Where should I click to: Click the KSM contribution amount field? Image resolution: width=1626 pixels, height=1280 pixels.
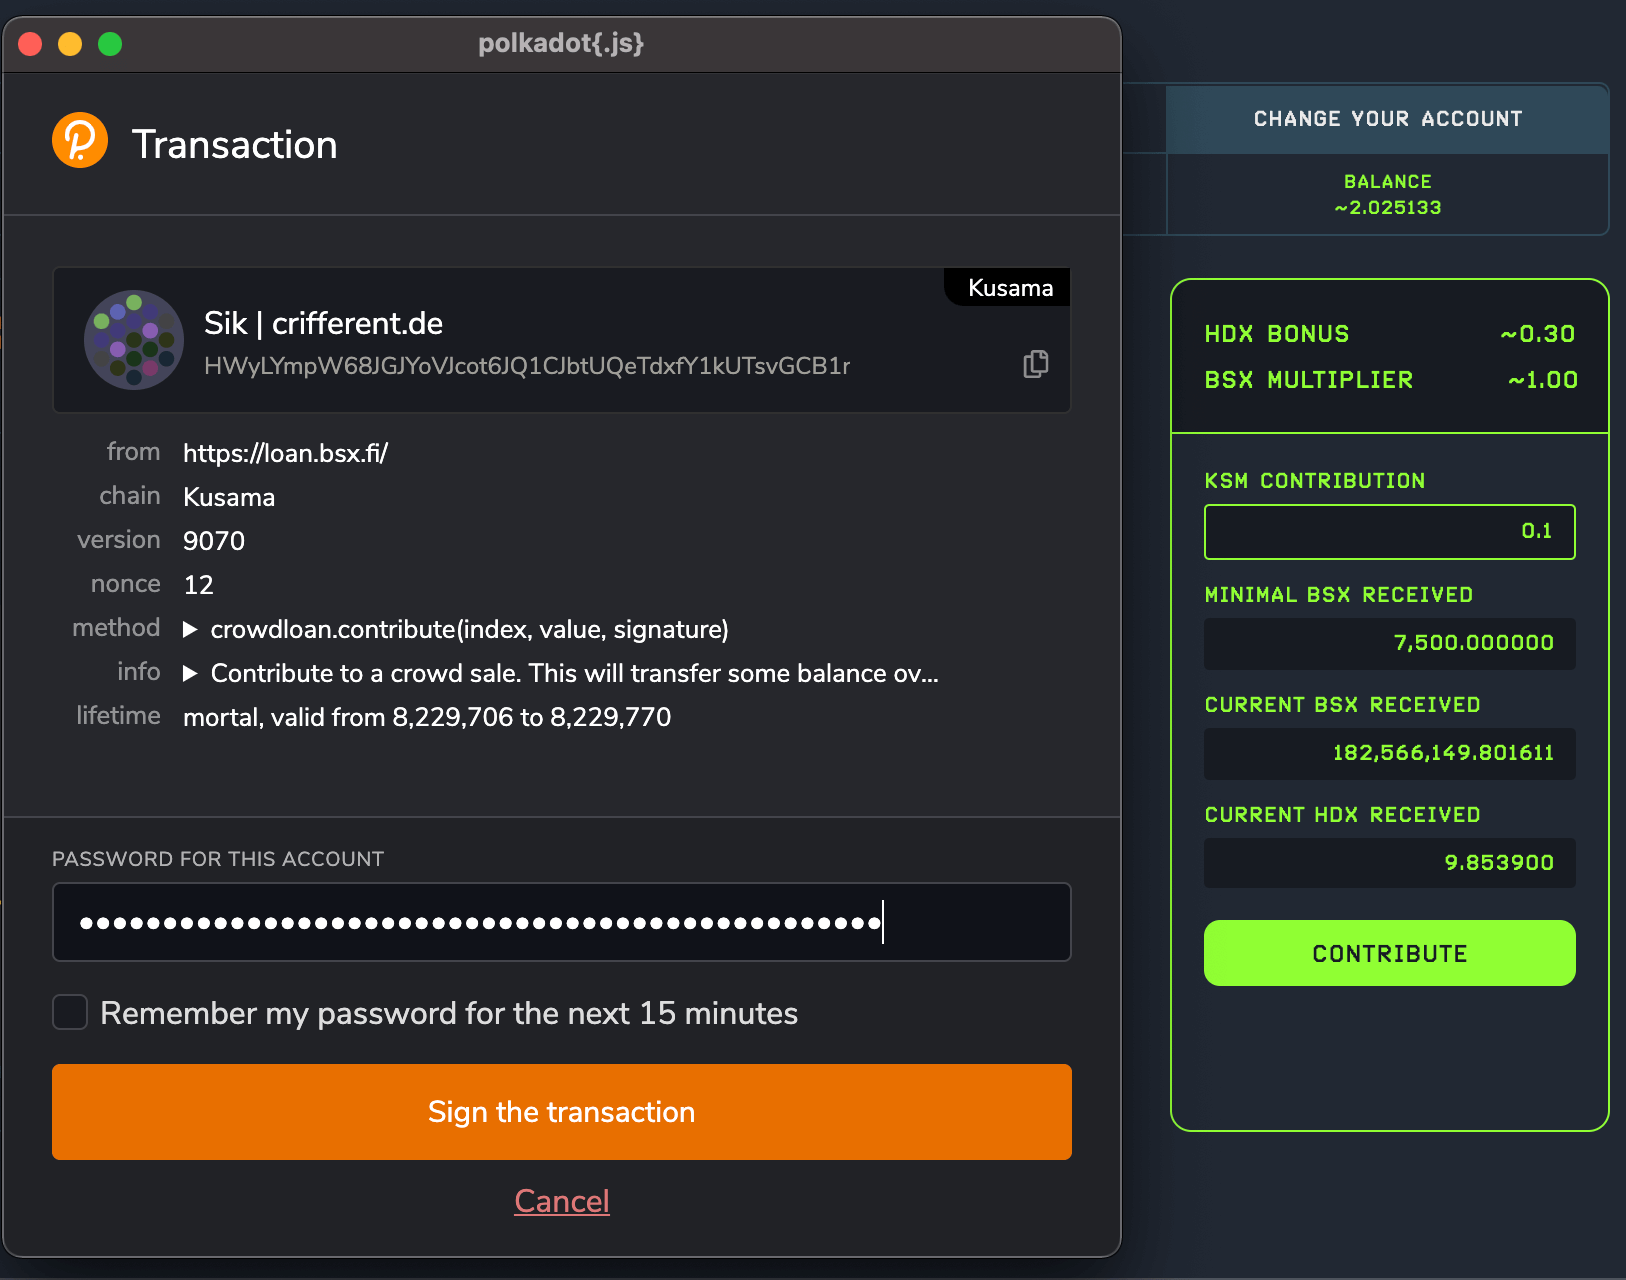(x=1389, y=532)
